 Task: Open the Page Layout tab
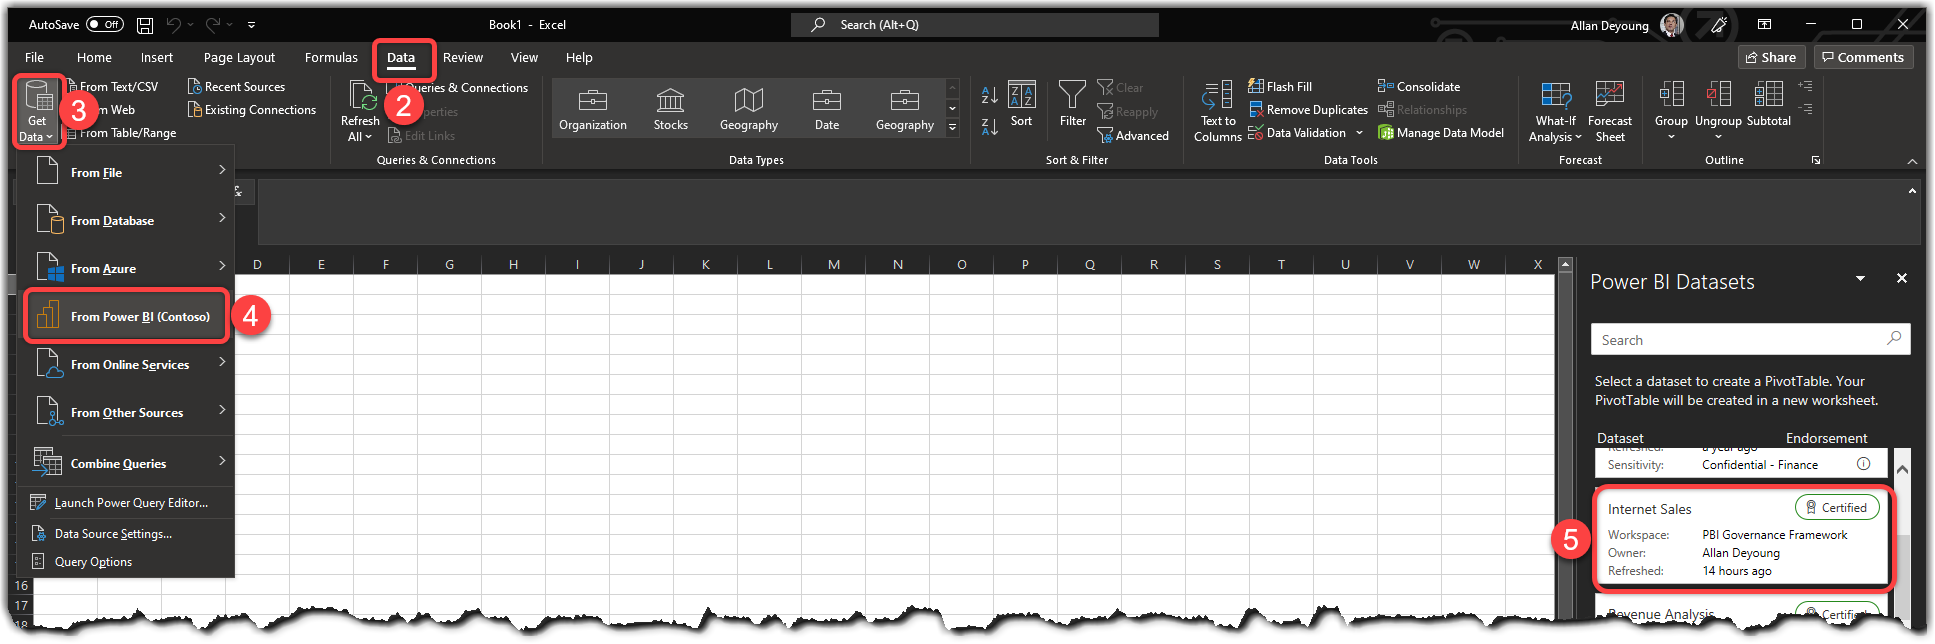239,57
